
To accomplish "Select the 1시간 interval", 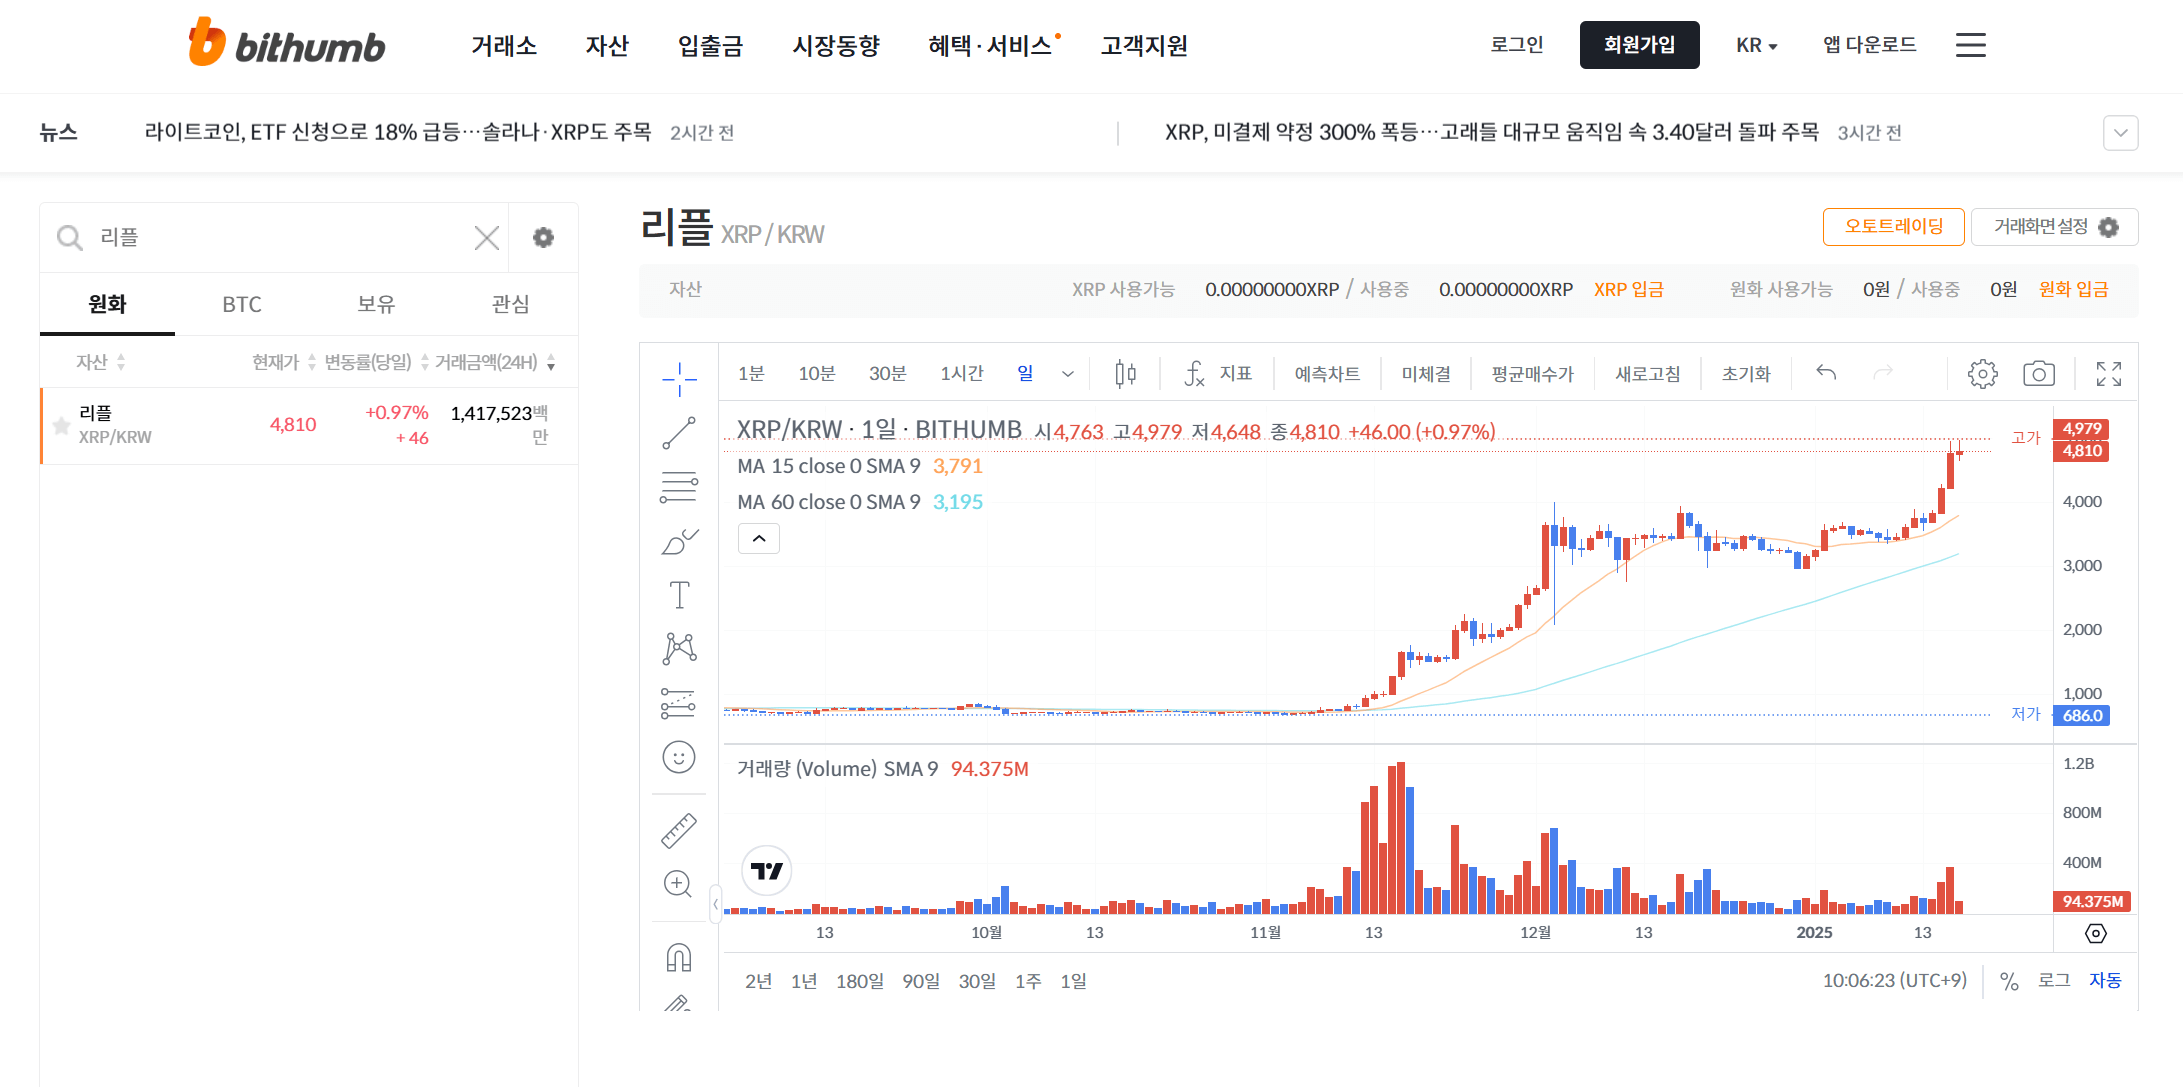I will [x=961, y=373].
